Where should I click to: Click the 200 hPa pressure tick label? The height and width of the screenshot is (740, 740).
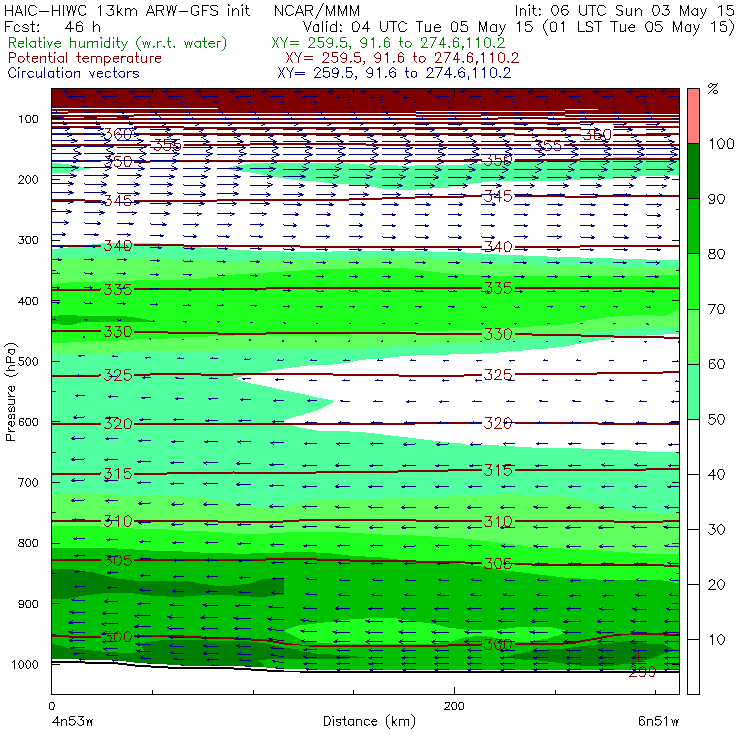click(28, 179)
